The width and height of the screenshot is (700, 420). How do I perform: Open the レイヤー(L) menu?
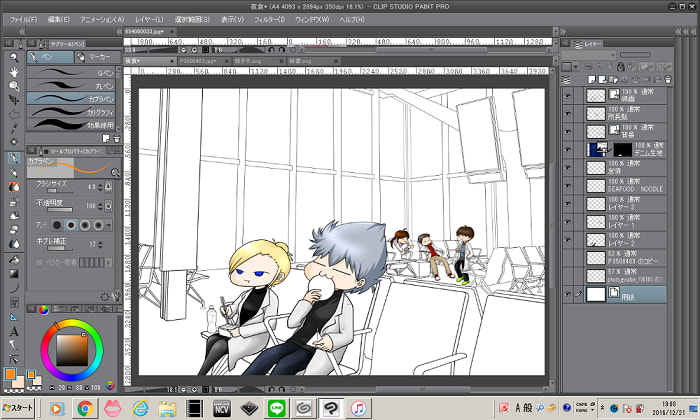click(x=149, y=19)
